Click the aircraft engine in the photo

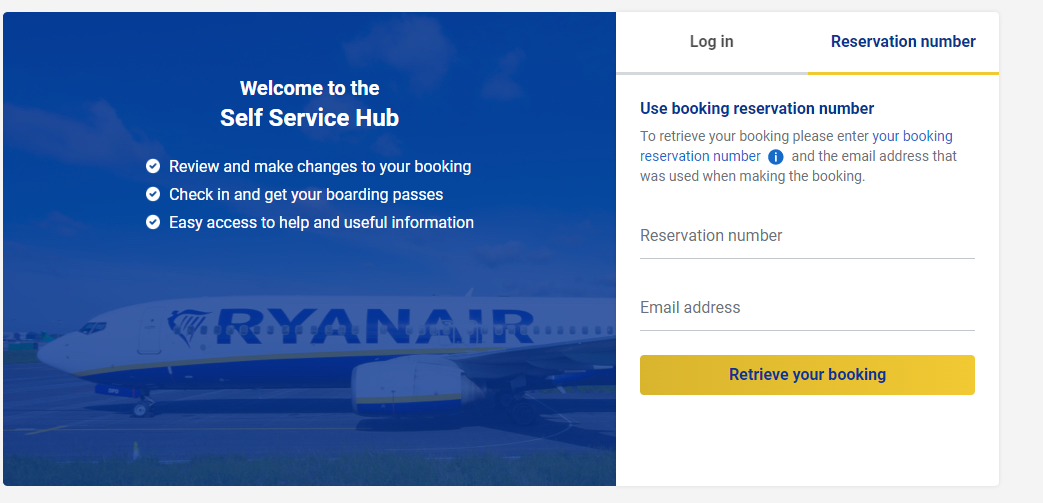405,383
